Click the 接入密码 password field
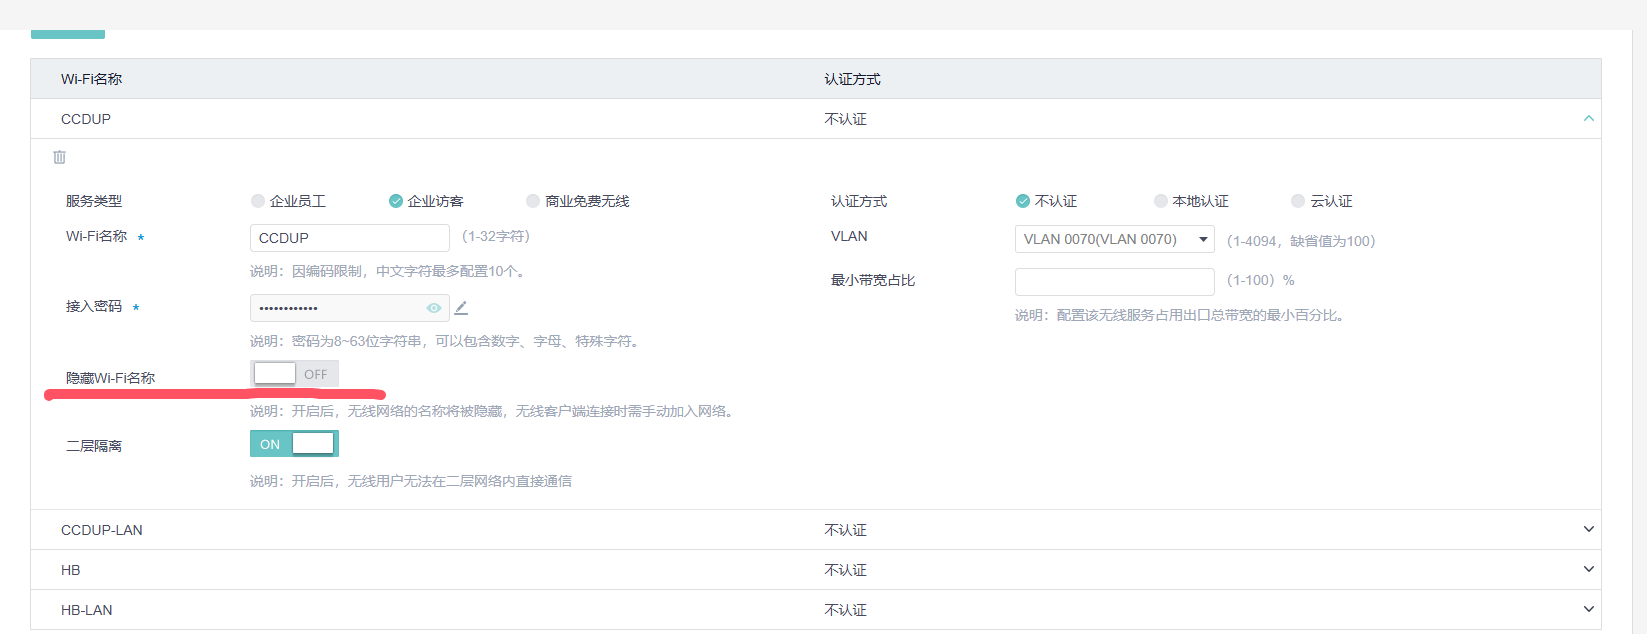 350,308
